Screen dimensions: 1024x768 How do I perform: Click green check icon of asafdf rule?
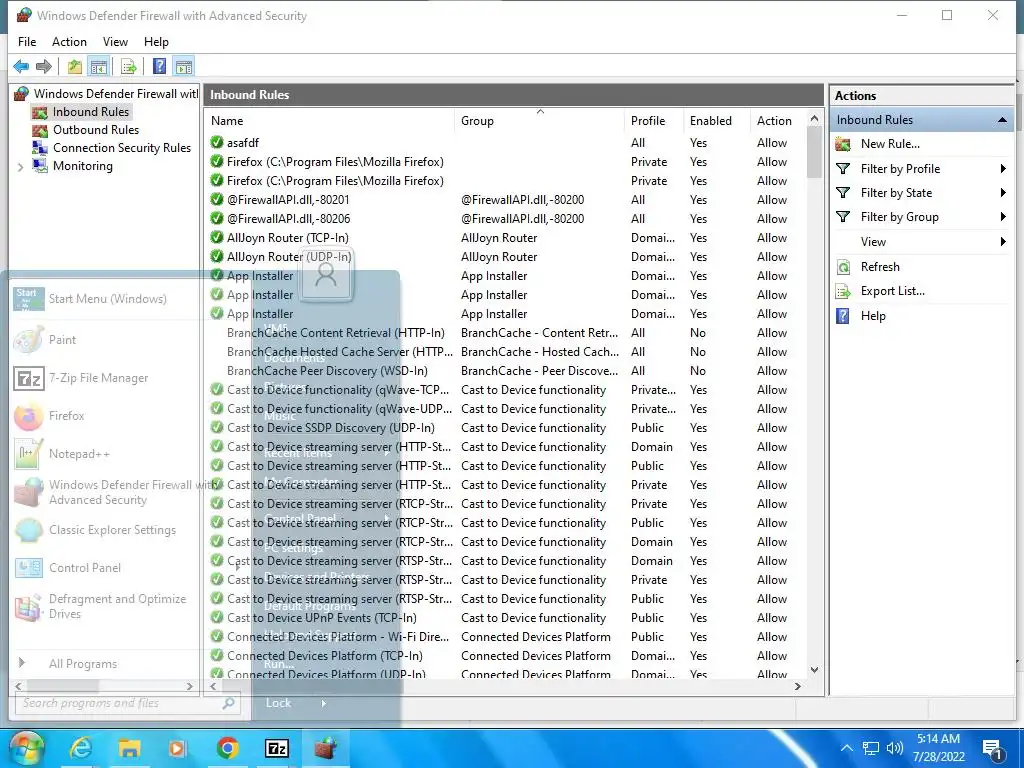217,142
